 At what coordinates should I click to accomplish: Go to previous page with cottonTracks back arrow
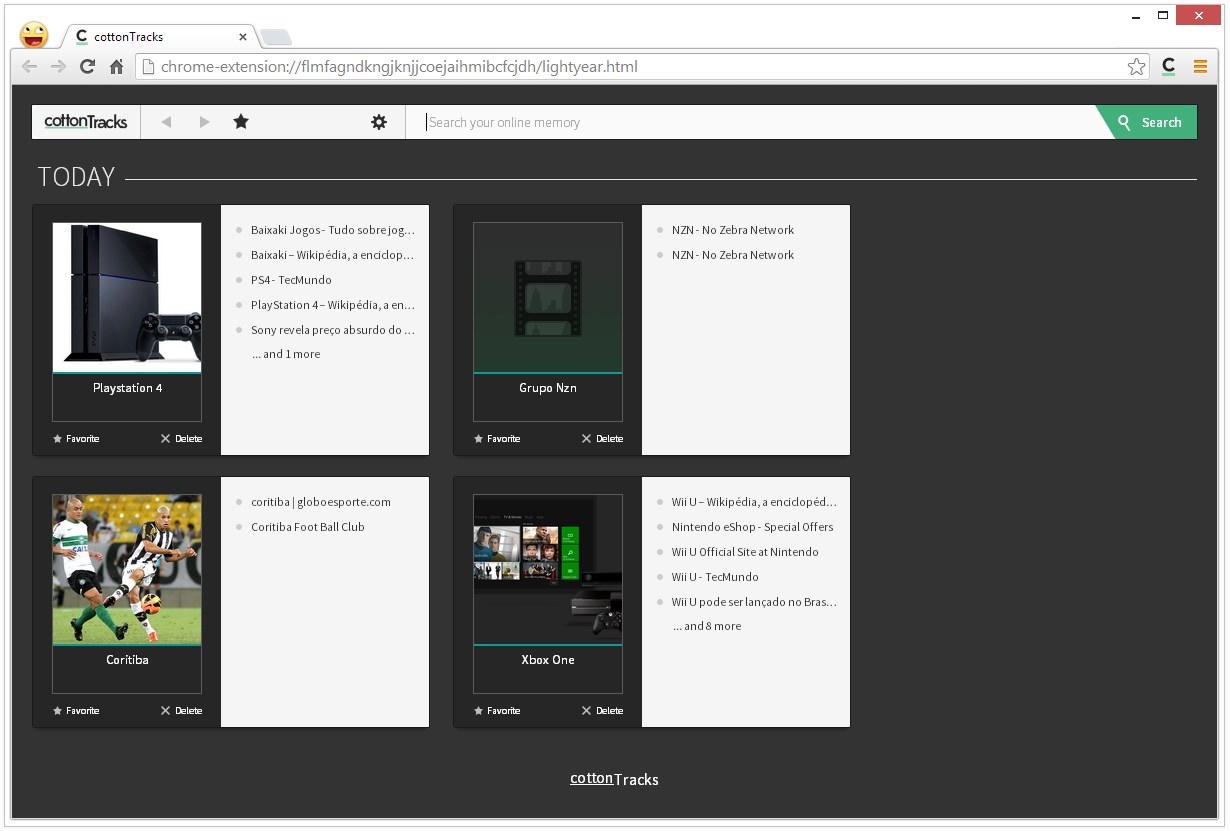click(x=166, y=122)
